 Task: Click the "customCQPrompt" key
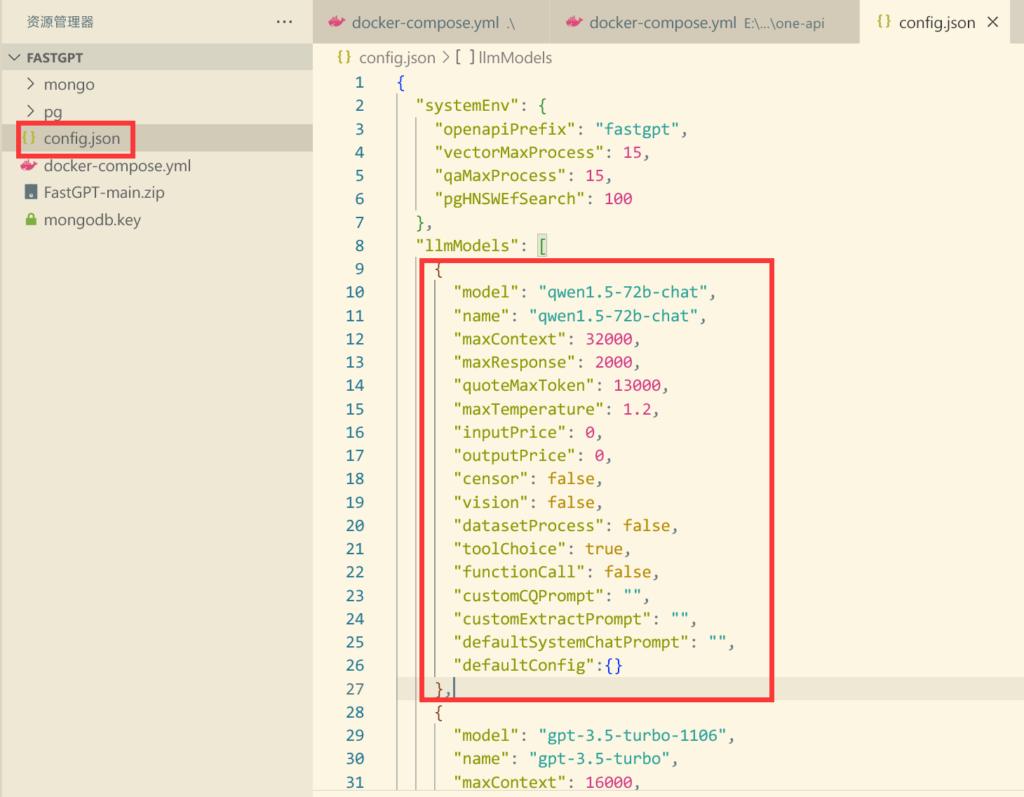coord(528,596)
